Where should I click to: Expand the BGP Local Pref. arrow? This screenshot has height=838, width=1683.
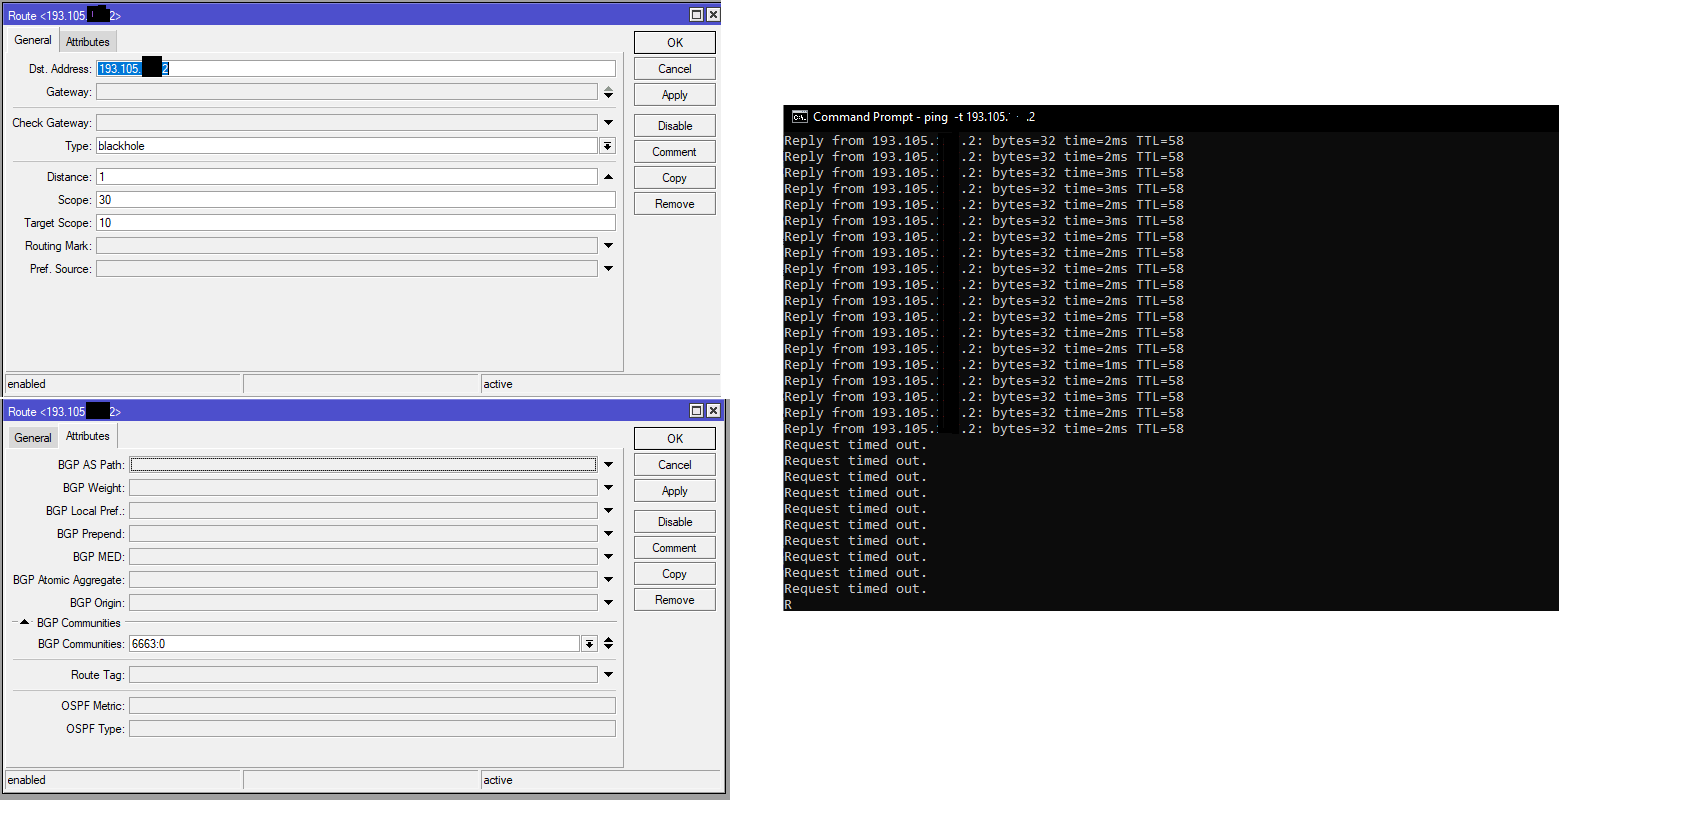608,511
